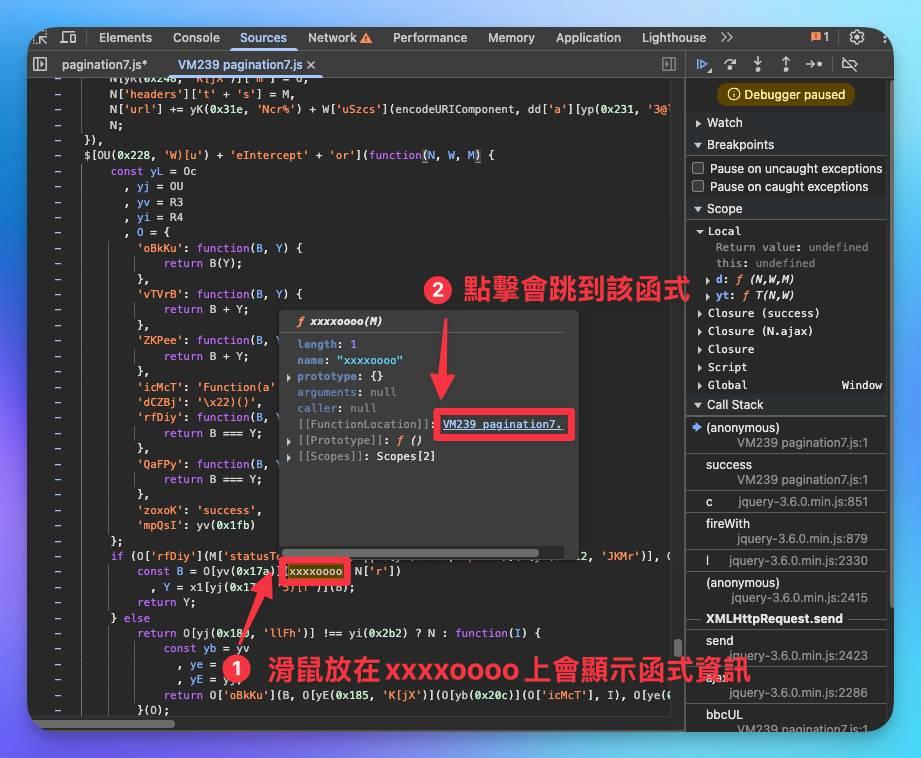The height and width of the screenshot is (758, 921).
Task: Click the Debugger paused status badge
Action: point(786,95)
